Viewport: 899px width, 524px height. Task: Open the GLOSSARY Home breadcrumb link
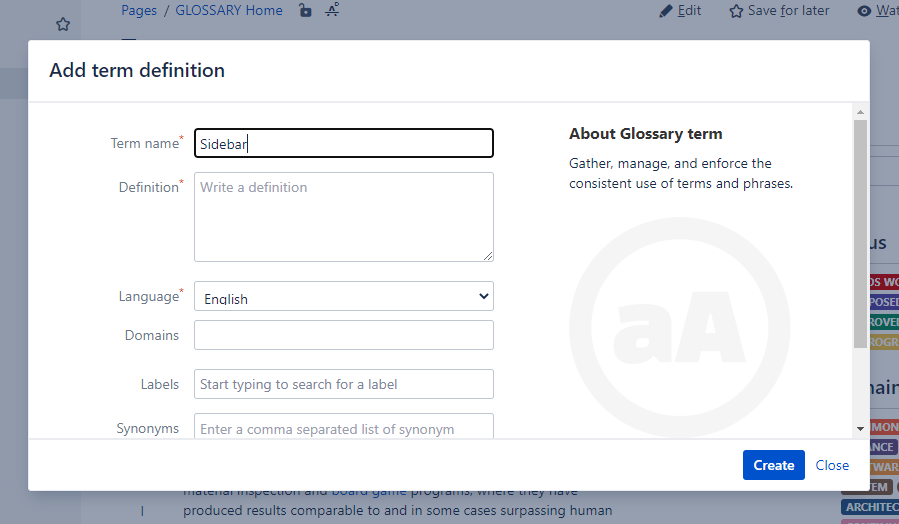[x=229, y=11]
